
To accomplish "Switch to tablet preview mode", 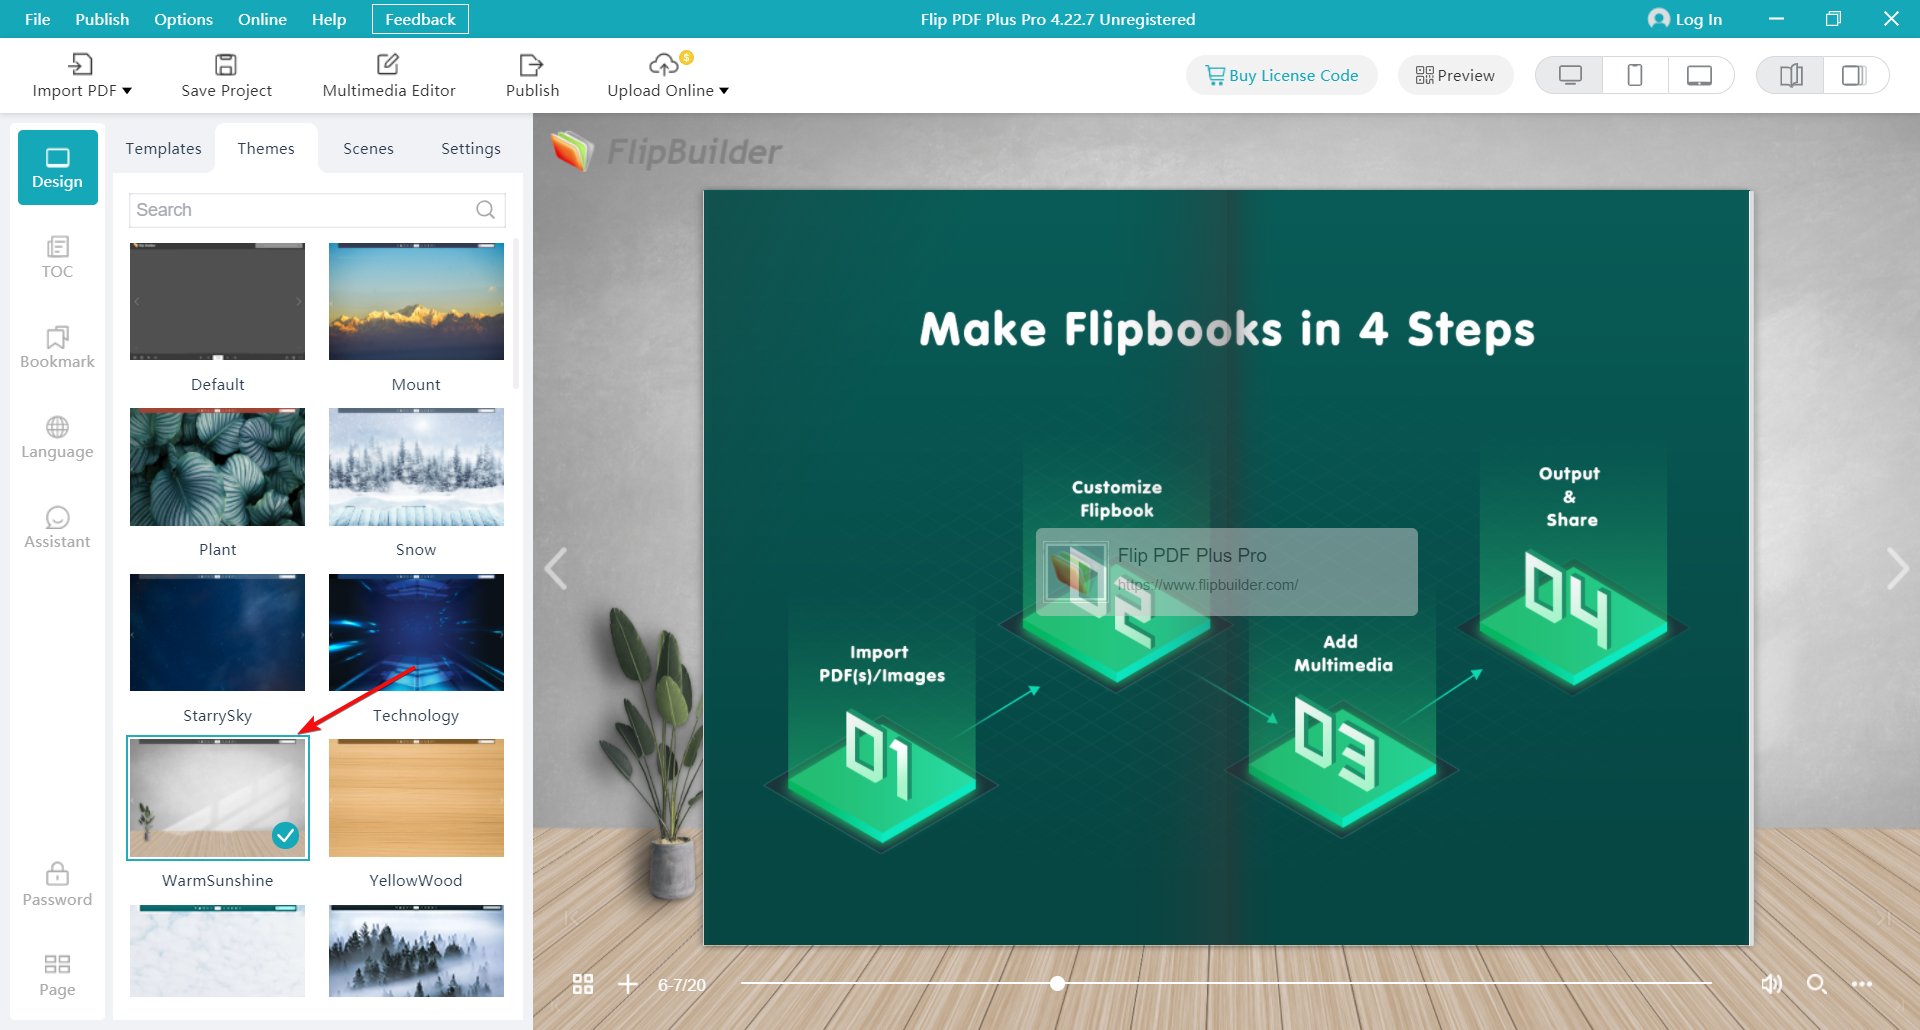I will [x=1700, y=75].
